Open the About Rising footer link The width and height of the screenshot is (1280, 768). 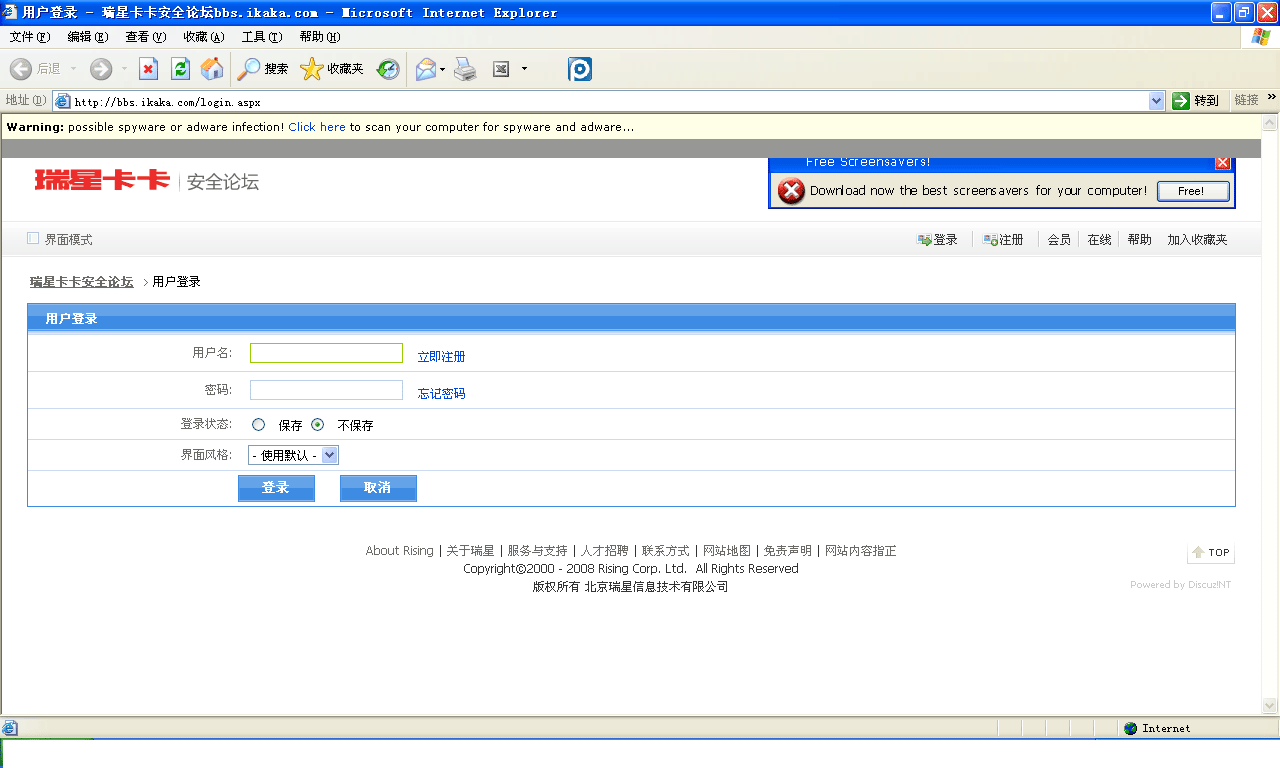(400, 551)
